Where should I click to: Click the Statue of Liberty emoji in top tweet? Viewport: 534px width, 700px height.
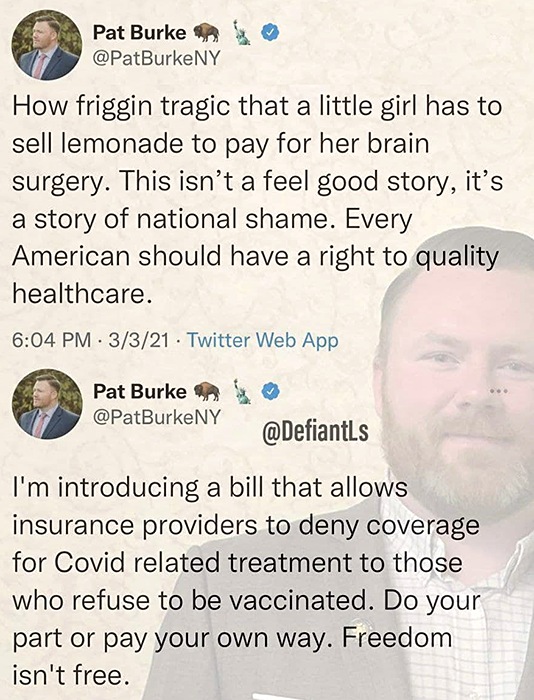point(242,33)
